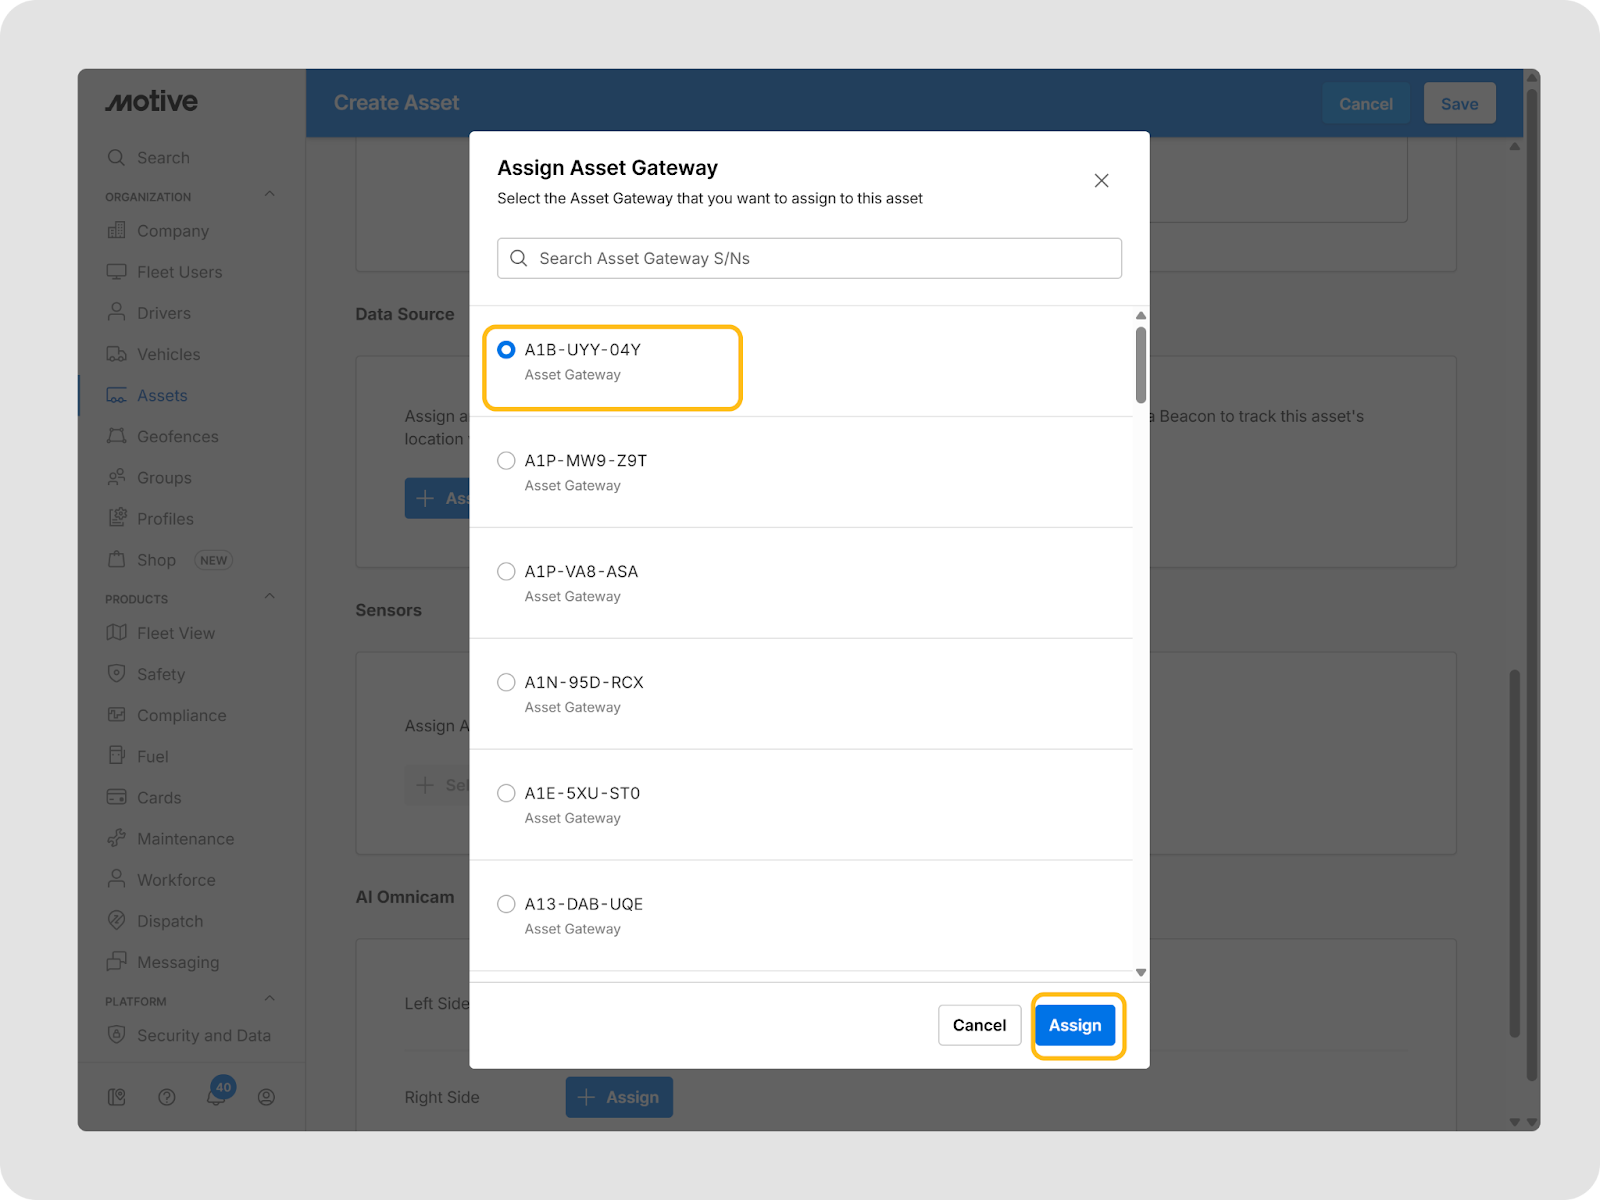The width and height of the screenshot is (1600, 1200).
Task: Click the gateway list scrollbar thumb
Action: click(1141, 365)
